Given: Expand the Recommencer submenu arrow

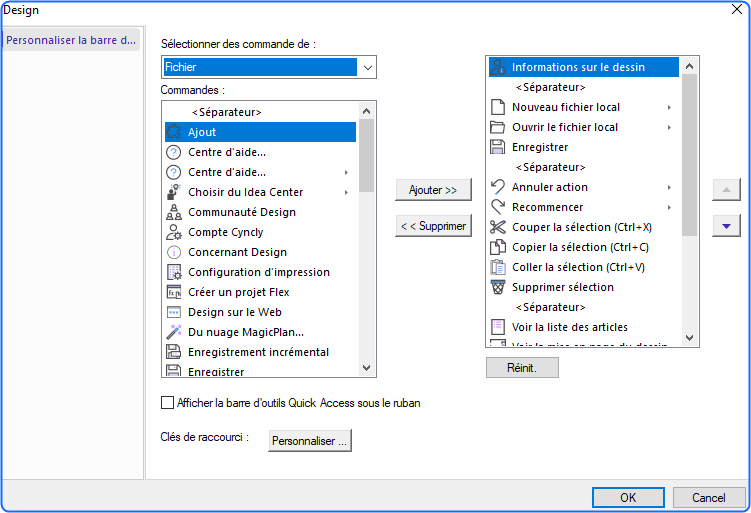Looking at the screenshot, I should [x=669, y=207].
